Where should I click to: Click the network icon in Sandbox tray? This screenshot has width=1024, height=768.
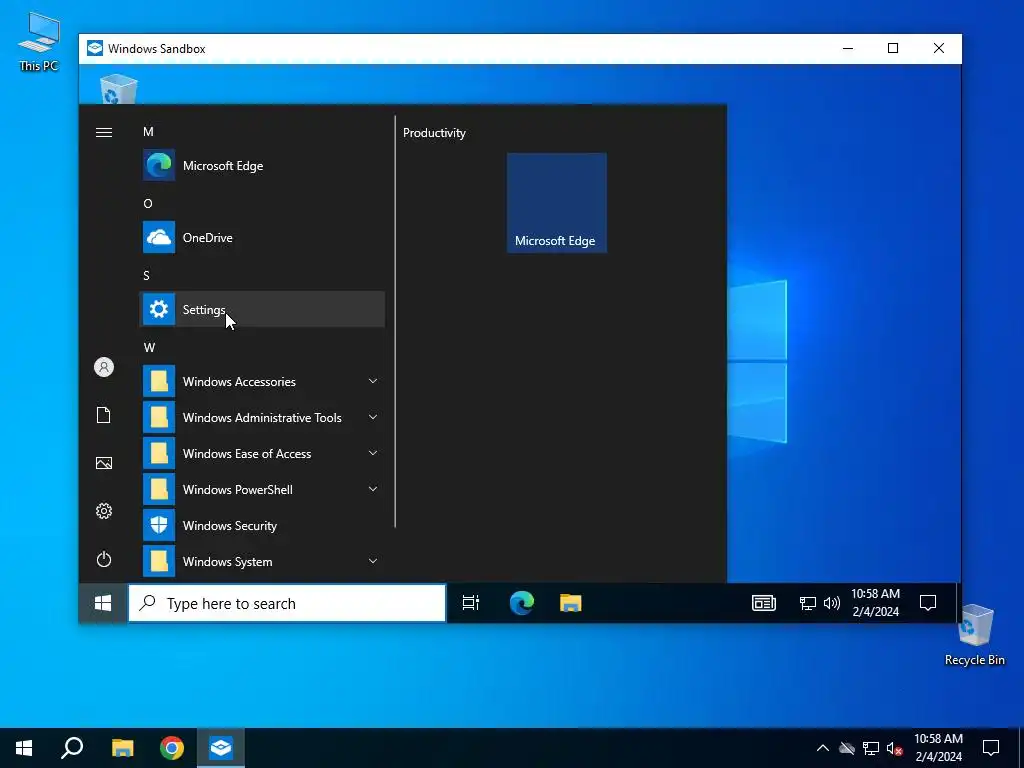(x=808, y=603)
